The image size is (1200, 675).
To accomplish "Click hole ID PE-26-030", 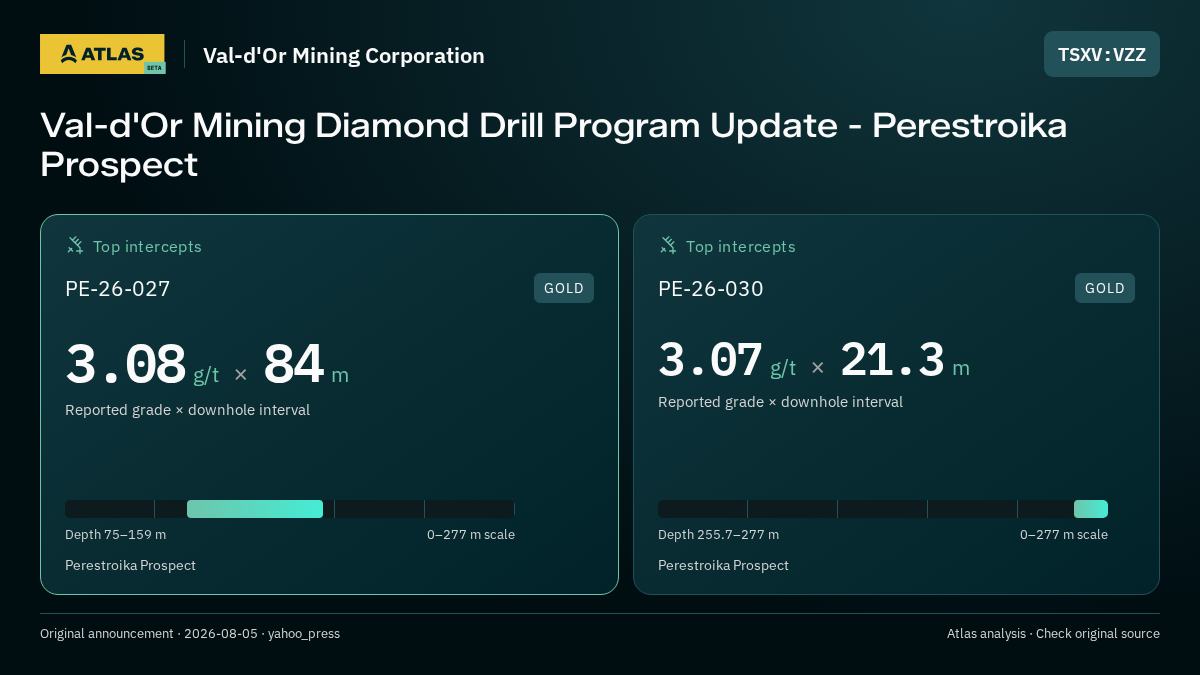I will click(711, 289).
